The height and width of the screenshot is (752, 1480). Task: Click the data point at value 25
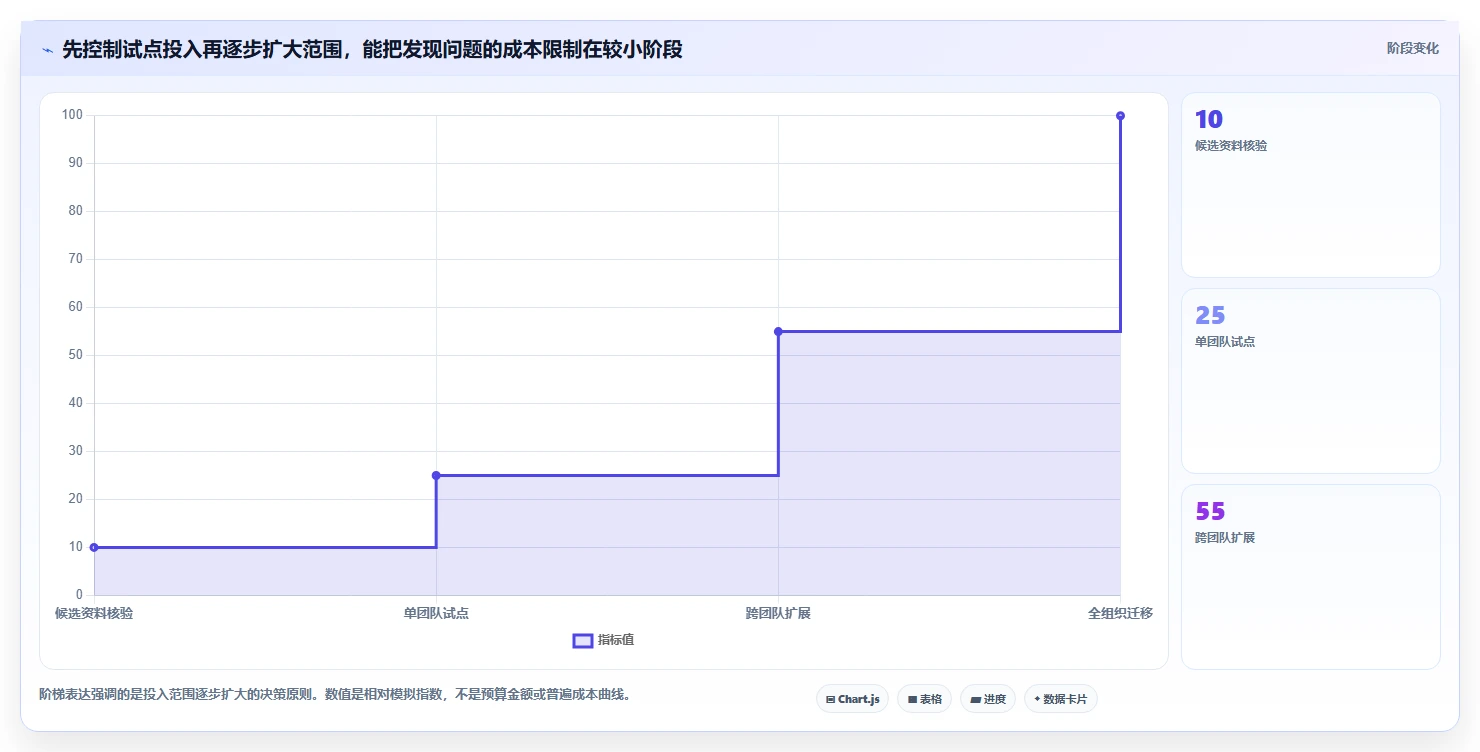(436, 475)
